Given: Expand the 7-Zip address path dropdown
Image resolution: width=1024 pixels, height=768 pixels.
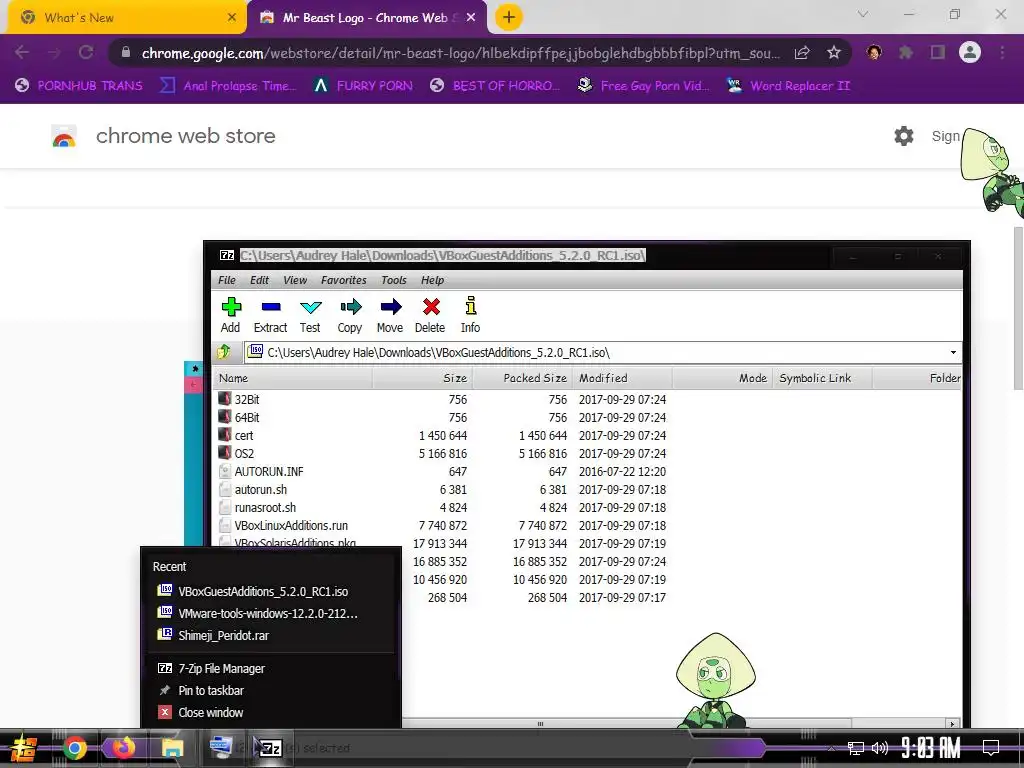Looking at the screenshot, I should (x=953, y=353).
